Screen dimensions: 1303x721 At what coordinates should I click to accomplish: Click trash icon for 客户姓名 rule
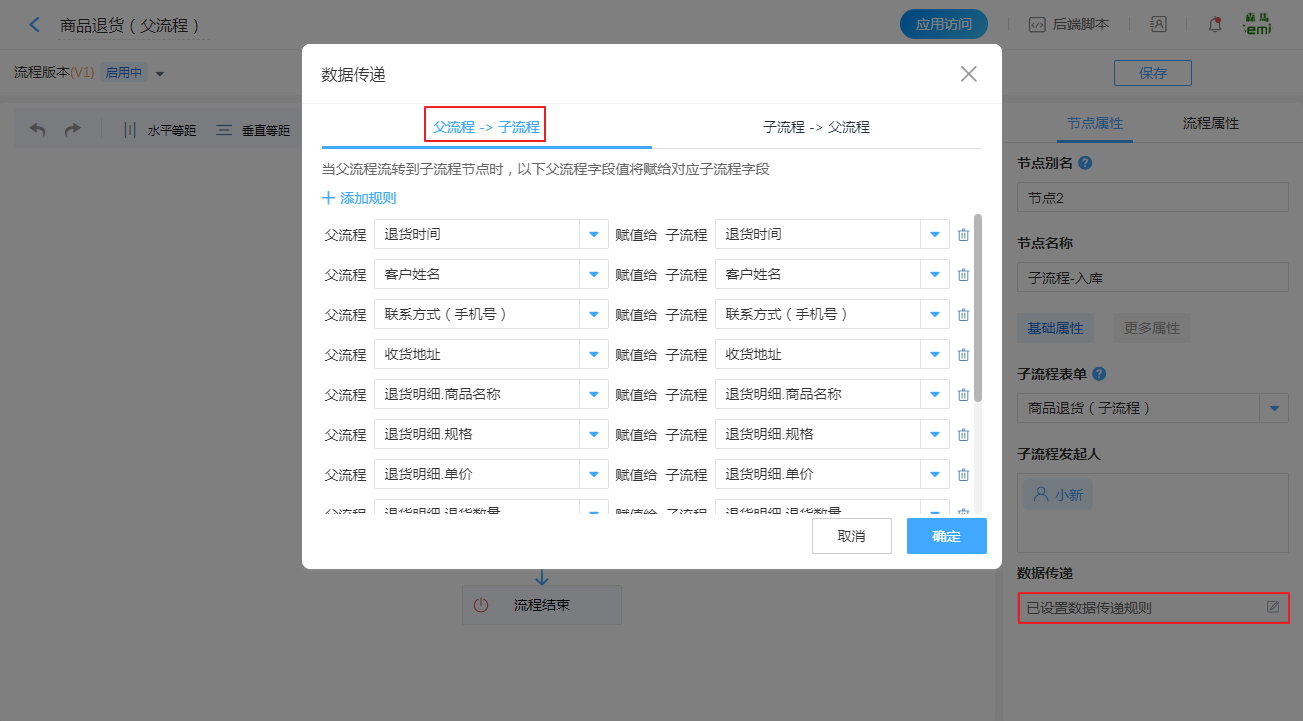click(x=963, y=275)
